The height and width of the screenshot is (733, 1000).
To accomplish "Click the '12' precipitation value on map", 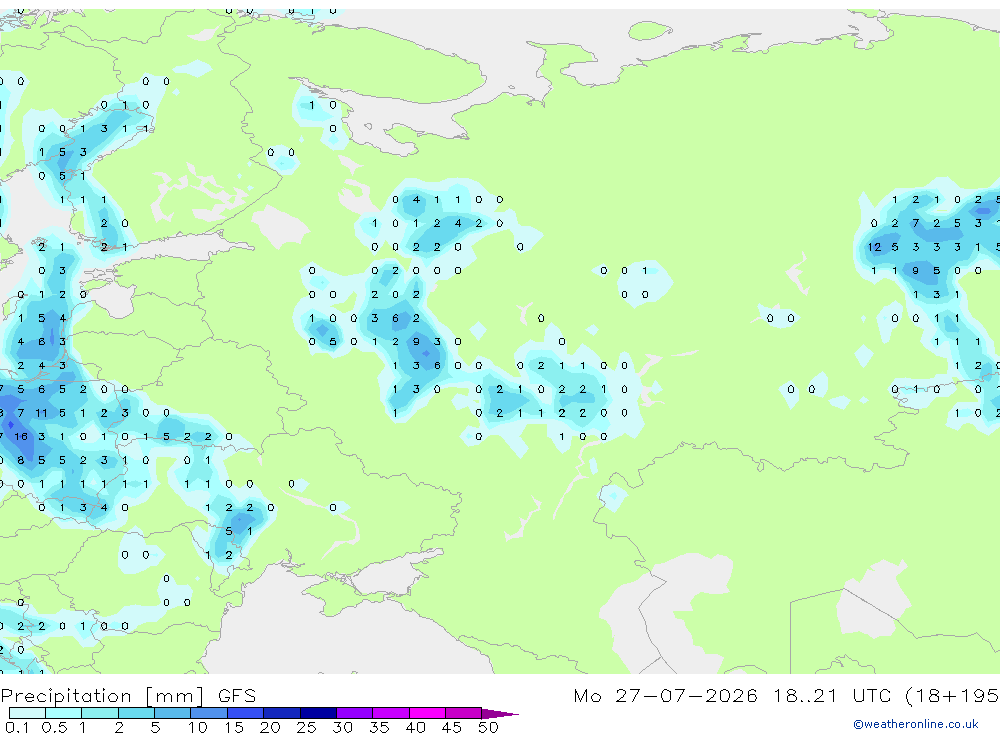I will click(874, 247).
